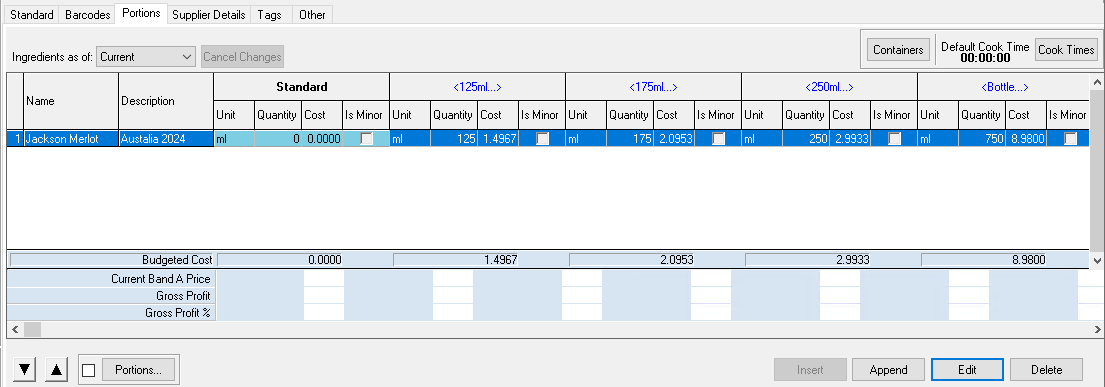Tick the 250ml Is Minor checkbox
The height and width of the screenshot is (387, 1105).
894,139
